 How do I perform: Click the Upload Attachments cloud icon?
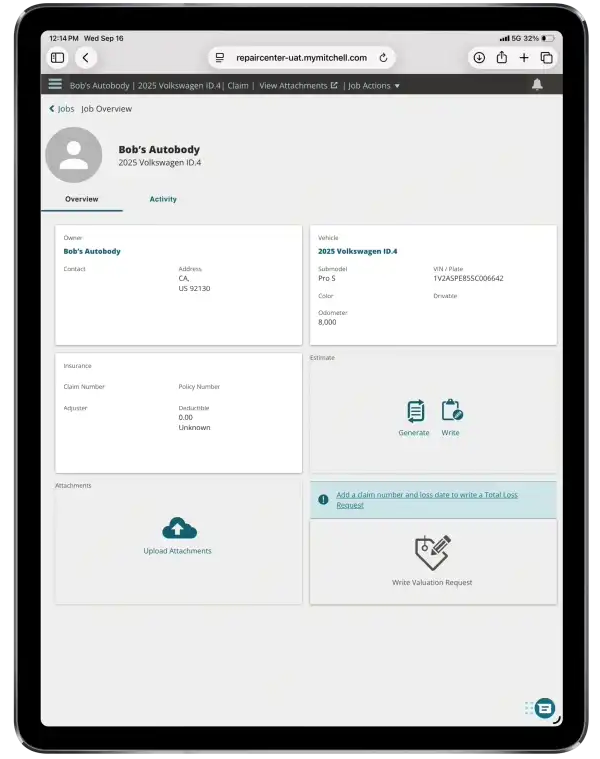(x=179, y=528)
